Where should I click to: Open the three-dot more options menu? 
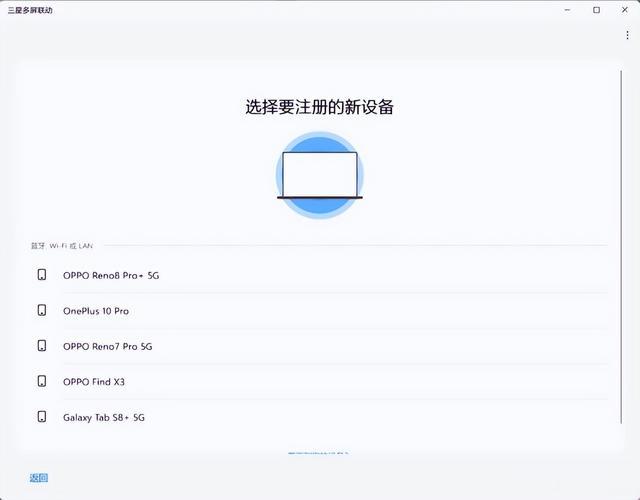(627, 36)
